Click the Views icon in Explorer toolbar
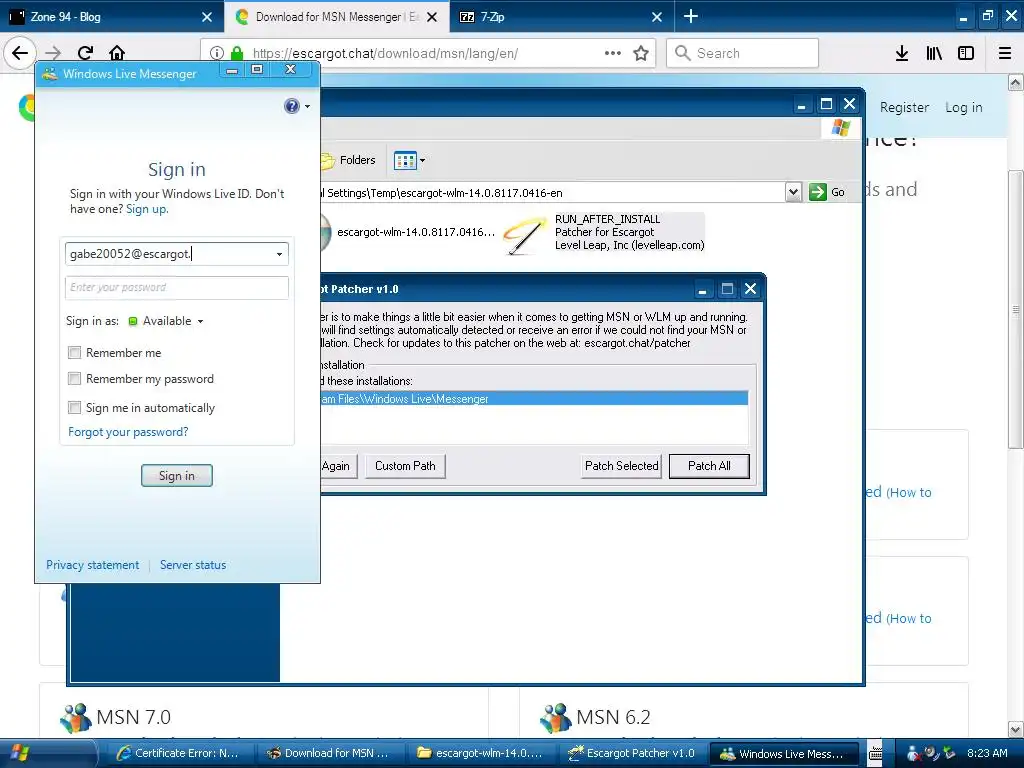The width and height of the screenshot is (1024, 768). coord(405,160)
